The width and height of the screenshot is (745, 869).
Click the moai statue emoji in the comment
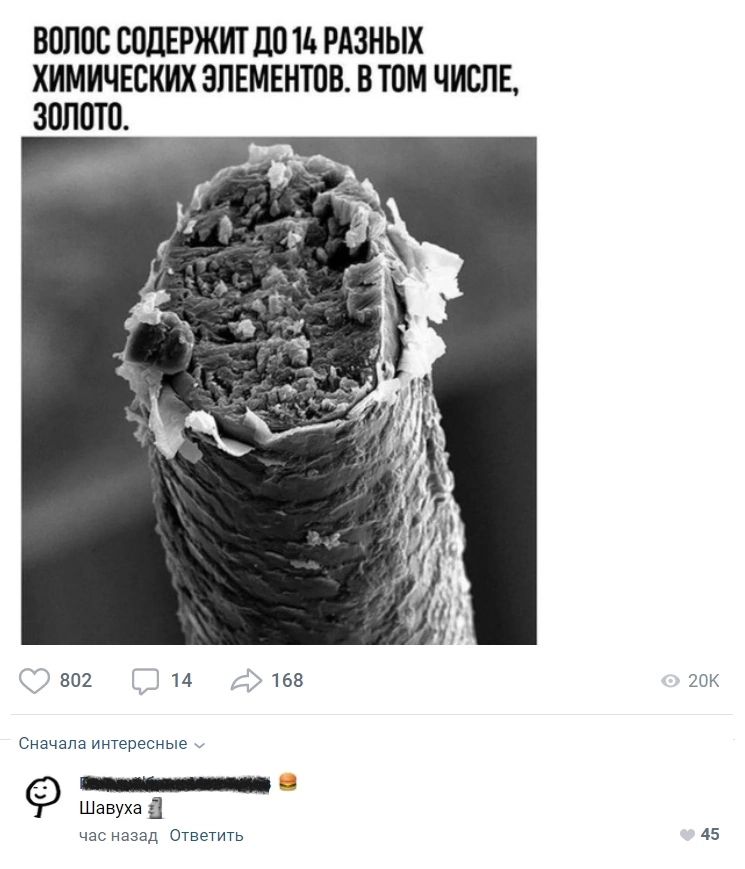tap(155, 809)
